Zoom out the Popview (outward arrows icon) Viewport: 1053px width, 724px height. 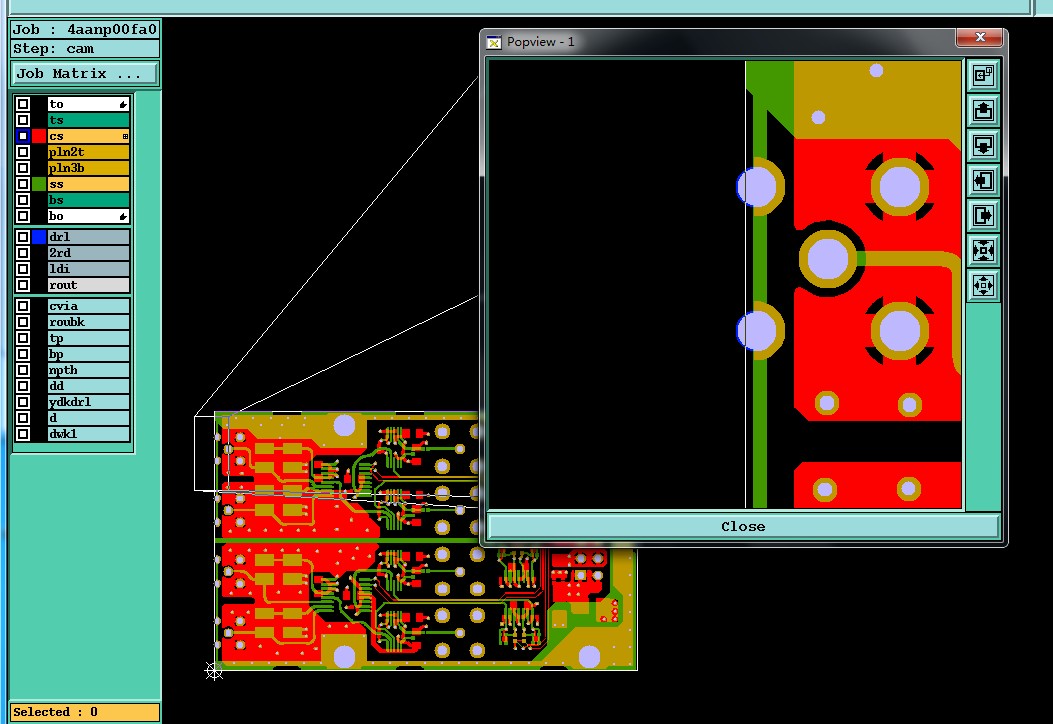click(983, 285)
